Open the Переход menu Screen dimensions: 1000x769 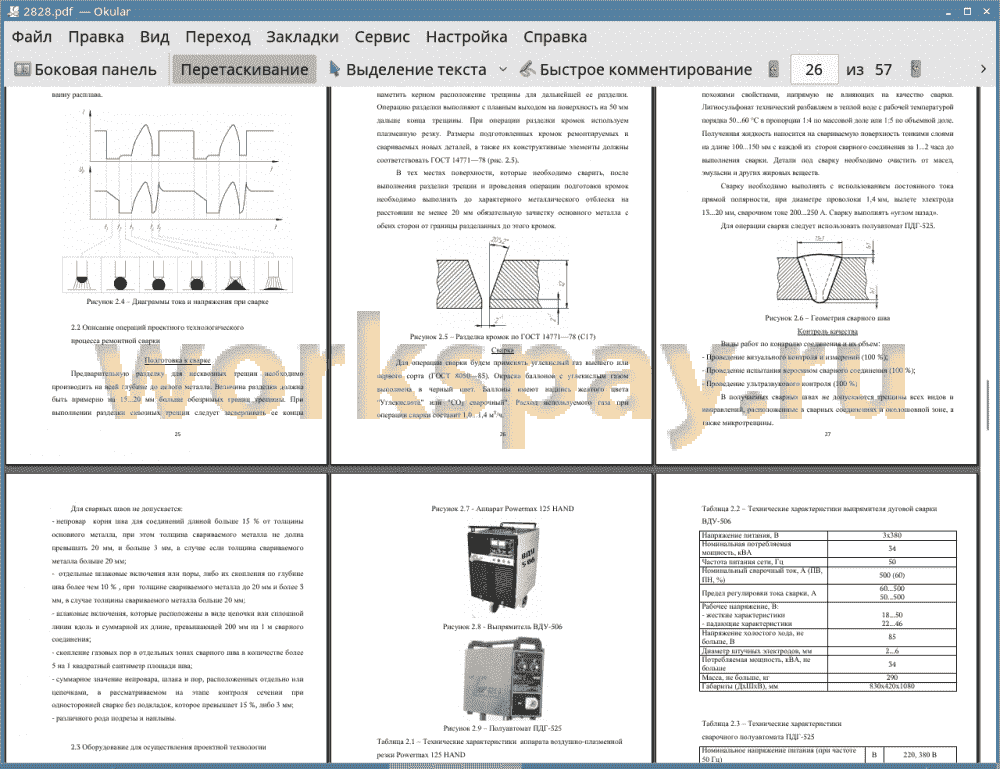tap(217, 37)
